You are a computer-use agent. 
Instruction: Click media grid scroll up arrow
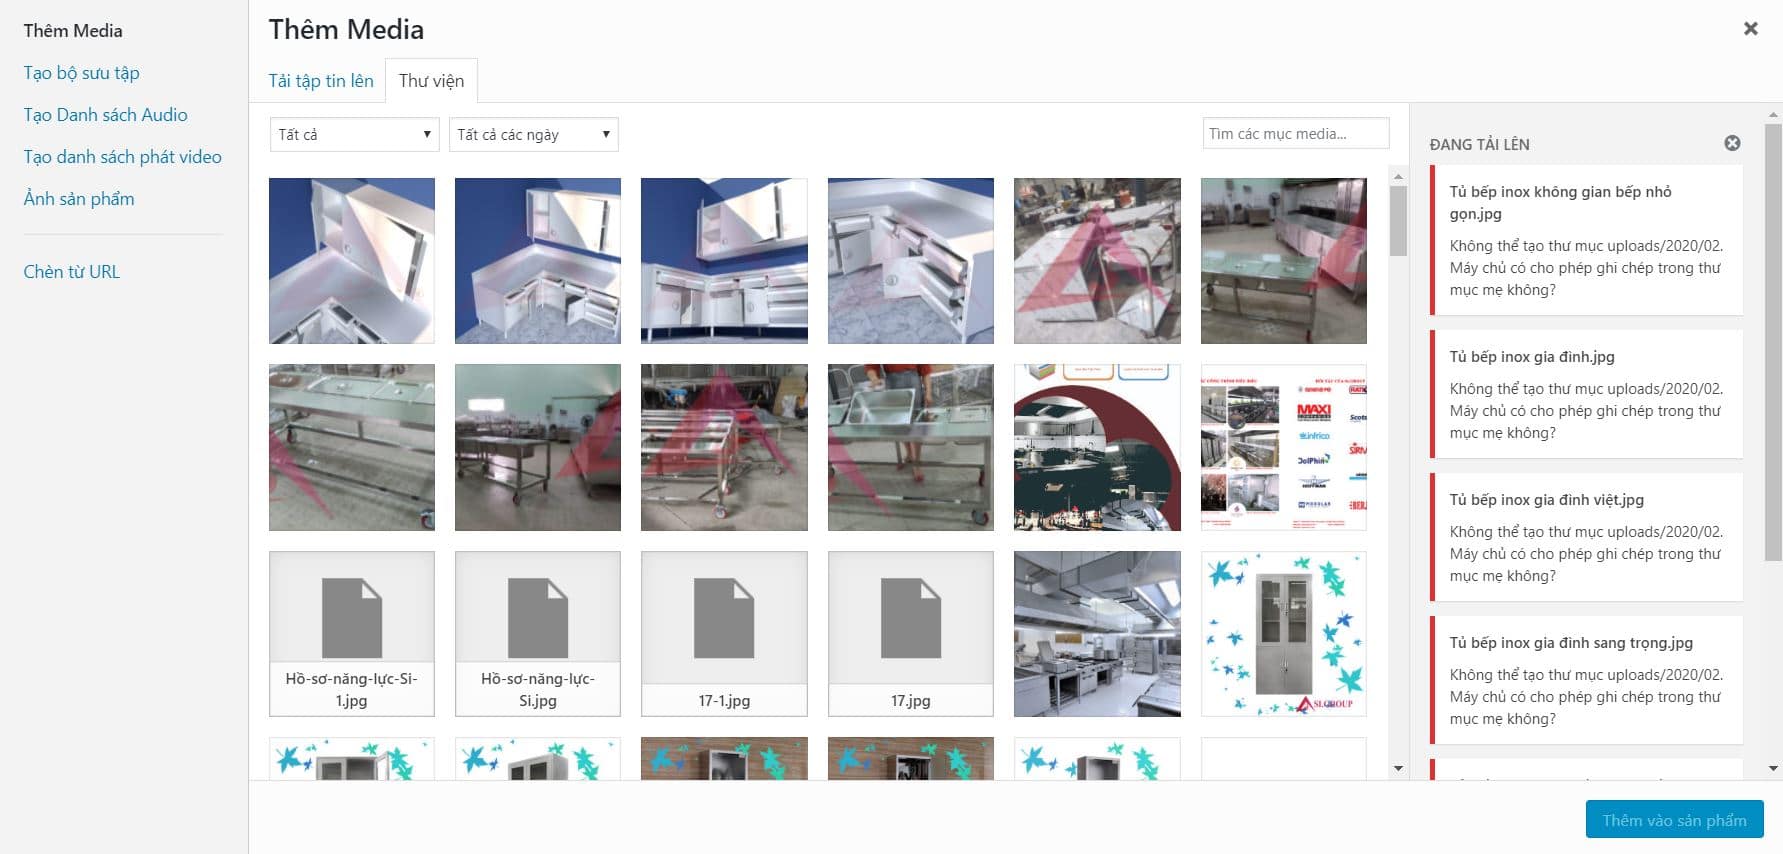1398,177
